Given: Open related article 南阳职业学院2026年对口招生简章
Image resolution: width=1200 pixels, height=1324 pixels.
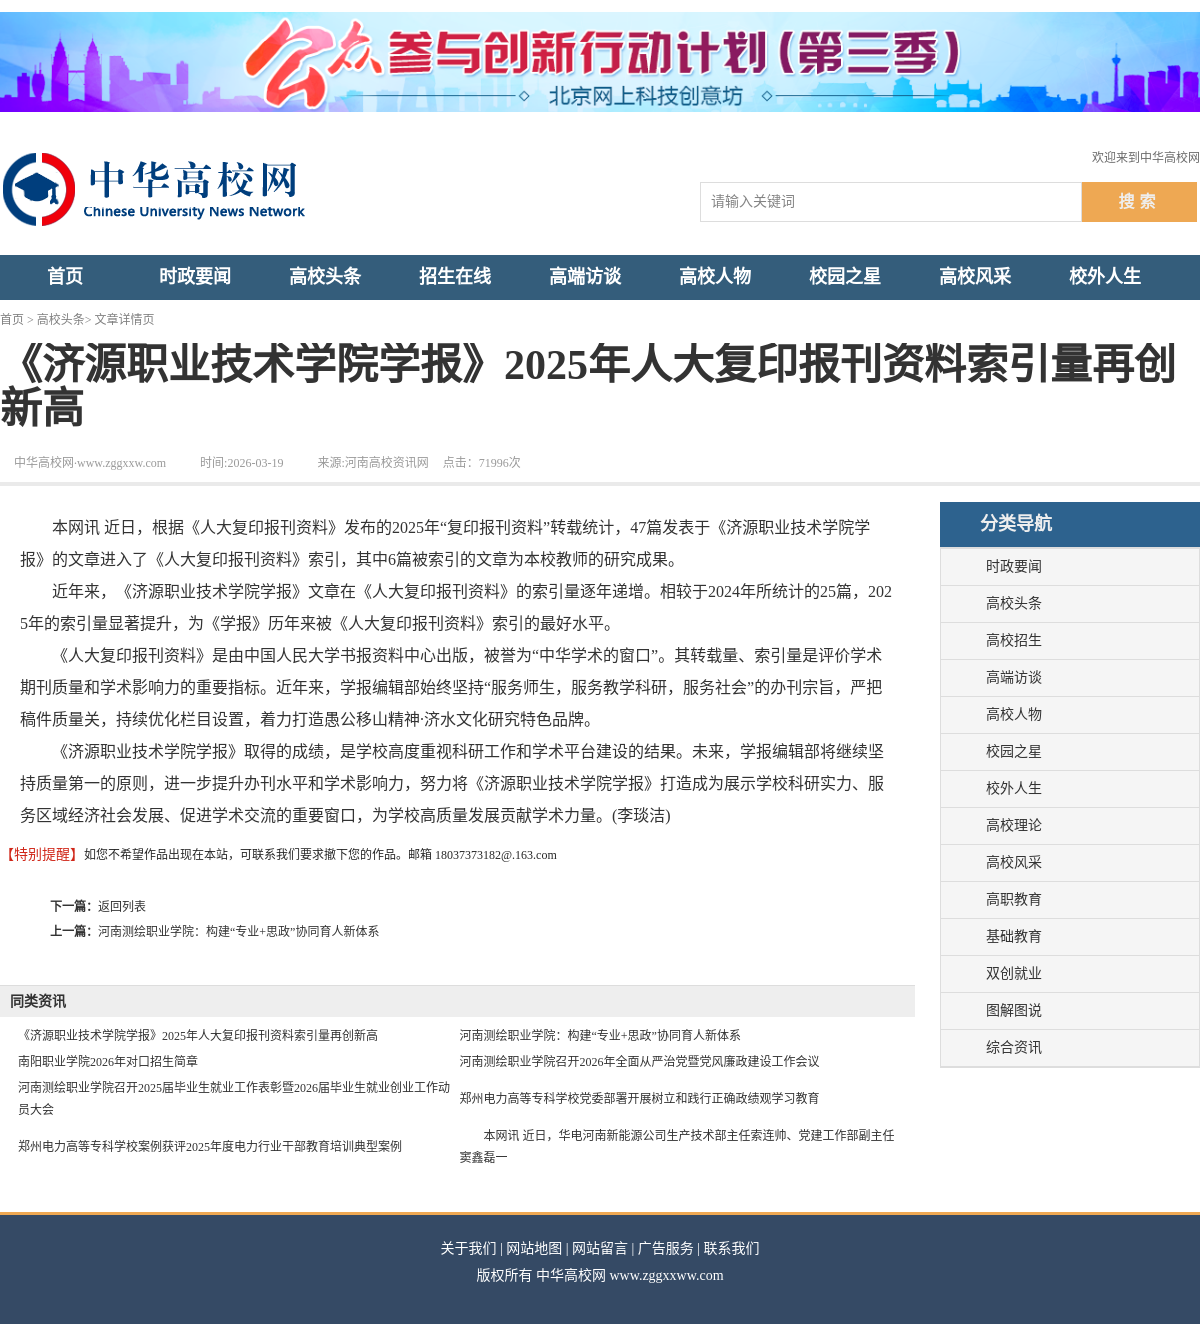Looking at the screenshot, I should 108,1062.
